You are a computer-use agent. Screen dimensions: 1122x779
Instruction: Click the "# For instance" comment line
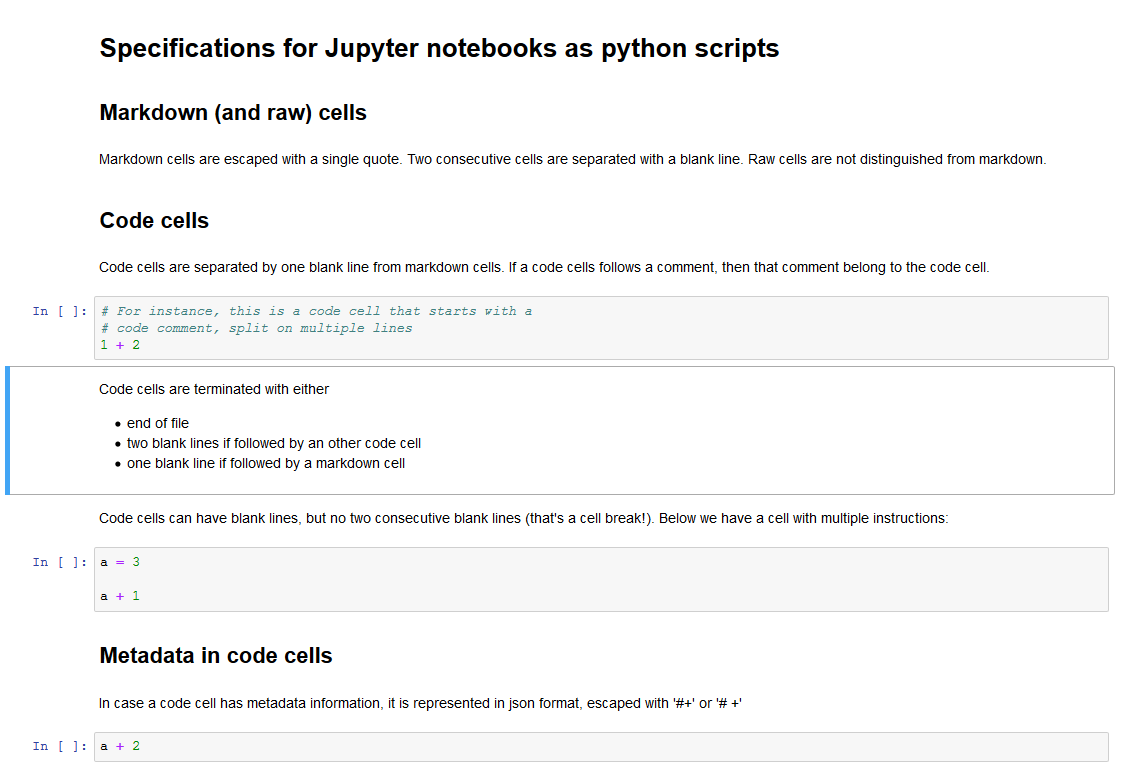coord(316,311)
